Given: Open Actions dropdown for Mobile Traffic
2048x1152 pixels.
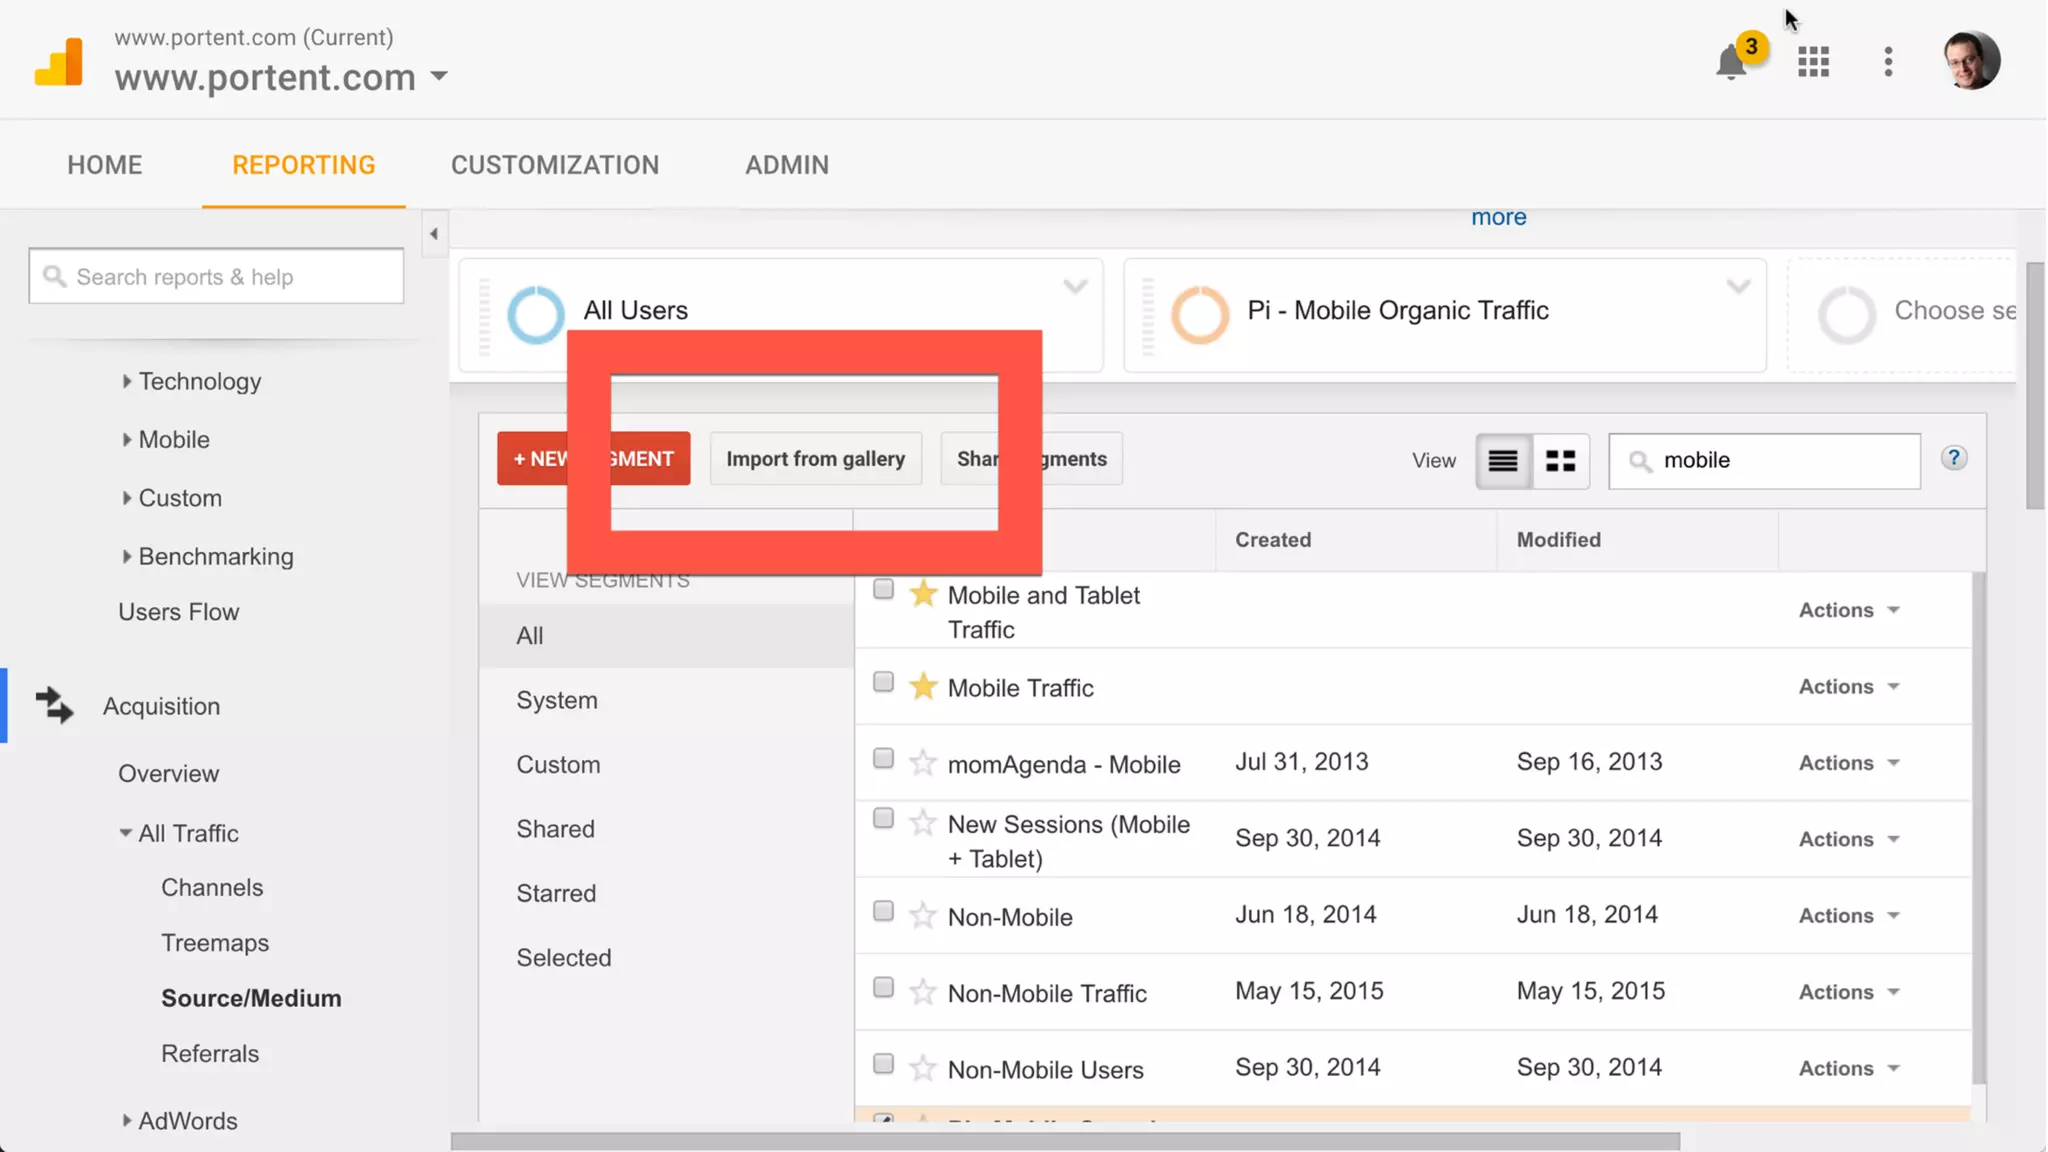Looking at the screenshot, I should click(1849, 687).
